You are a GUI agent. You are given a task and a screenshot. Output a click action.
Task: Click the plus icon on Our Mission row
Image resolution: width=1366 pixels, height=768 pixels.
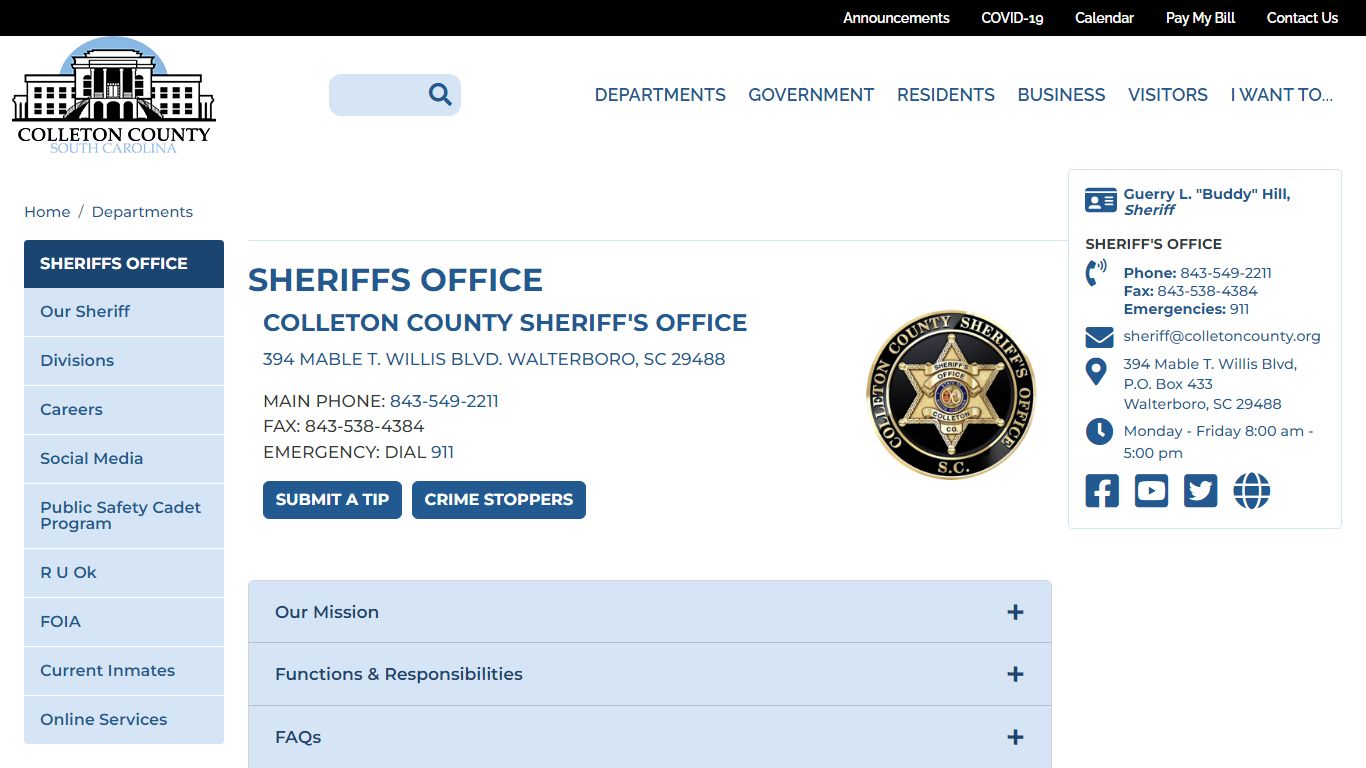pos(1015,612)
